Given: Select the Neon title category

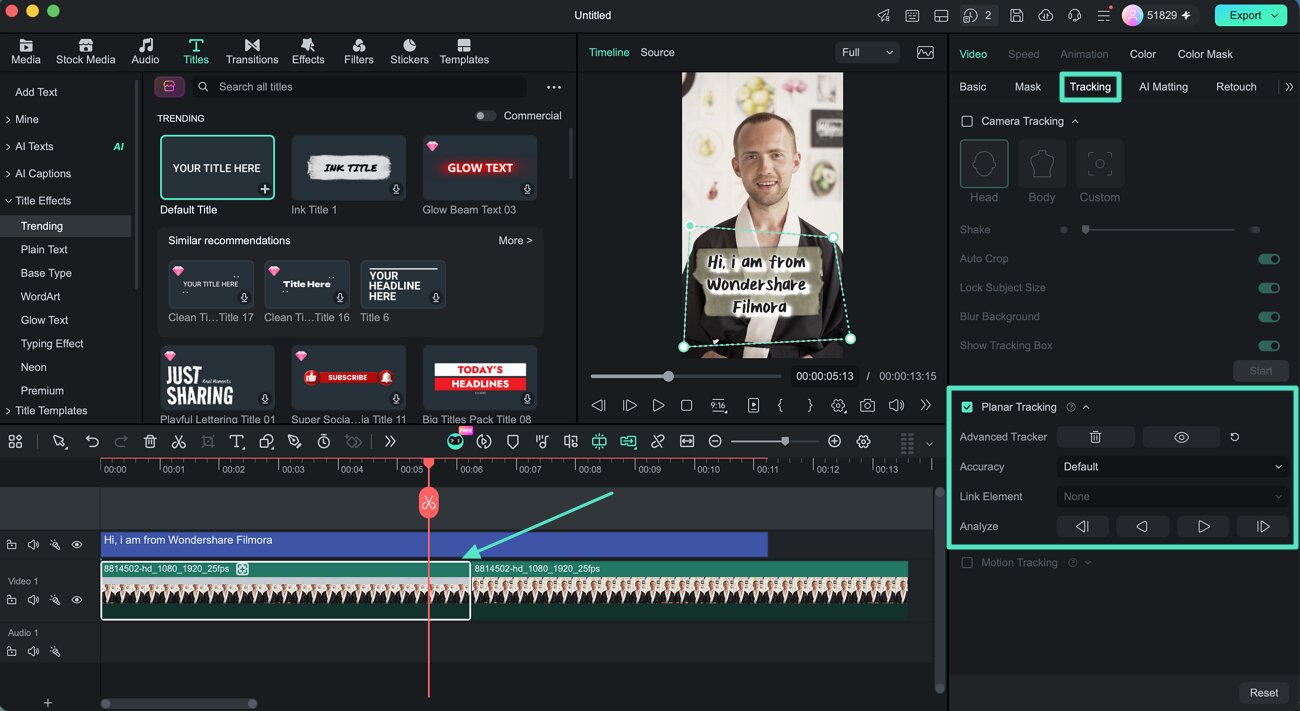Looking at the screenshot, I should click(x=34, y=367).
